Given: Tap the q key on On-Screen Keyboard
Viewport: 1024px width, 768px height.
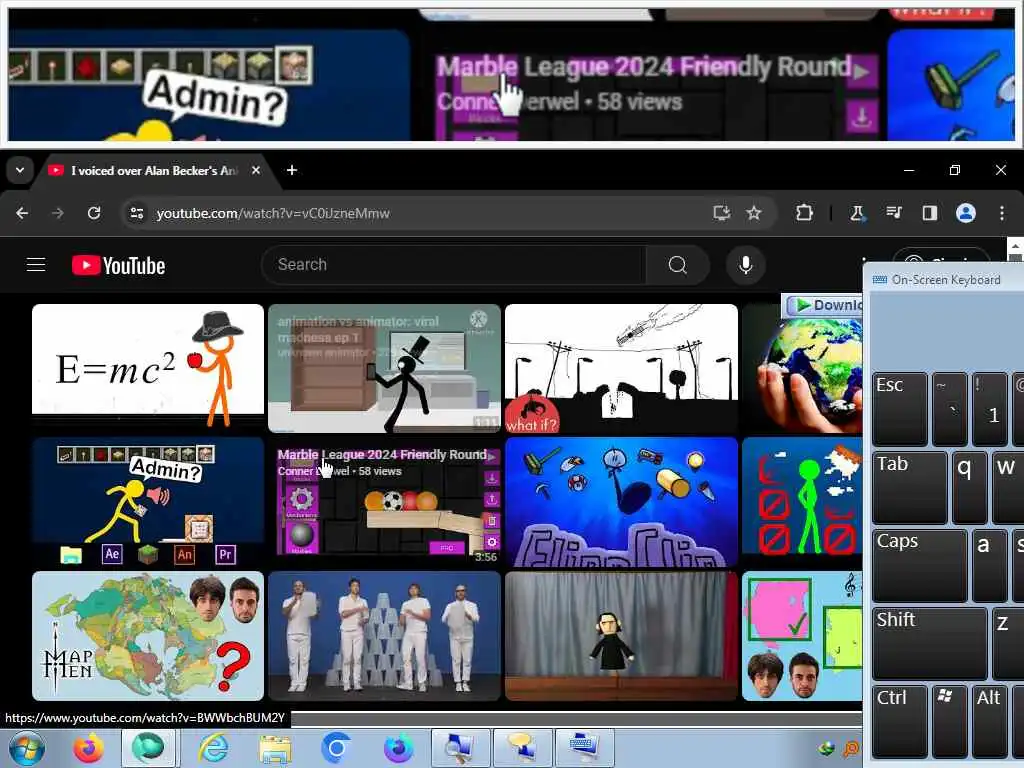Looking at the screenshot, I should 969,487.
